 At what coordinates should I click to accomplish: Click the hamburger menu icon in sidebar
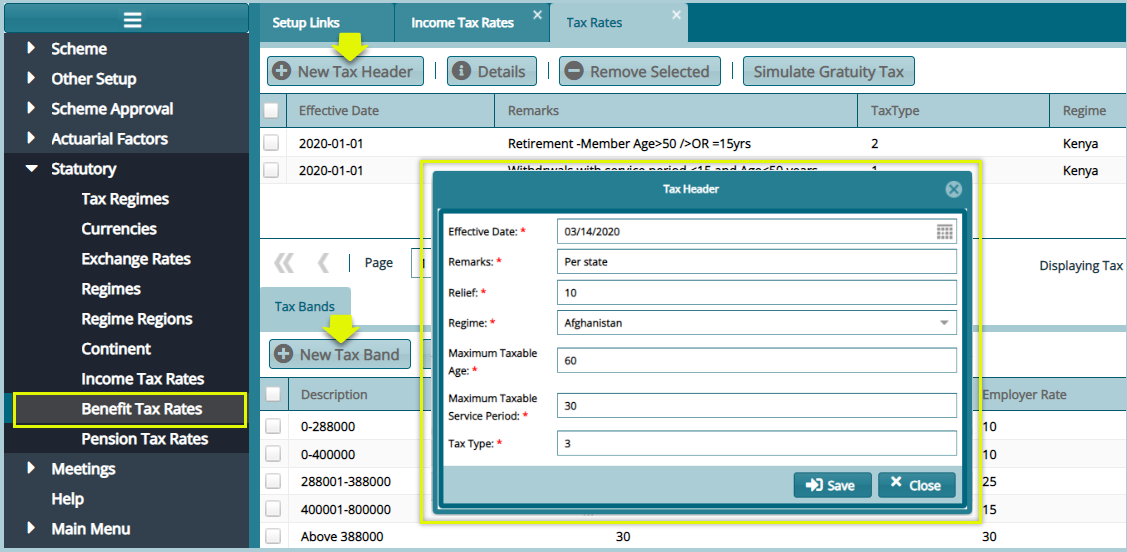click(132, 19)
